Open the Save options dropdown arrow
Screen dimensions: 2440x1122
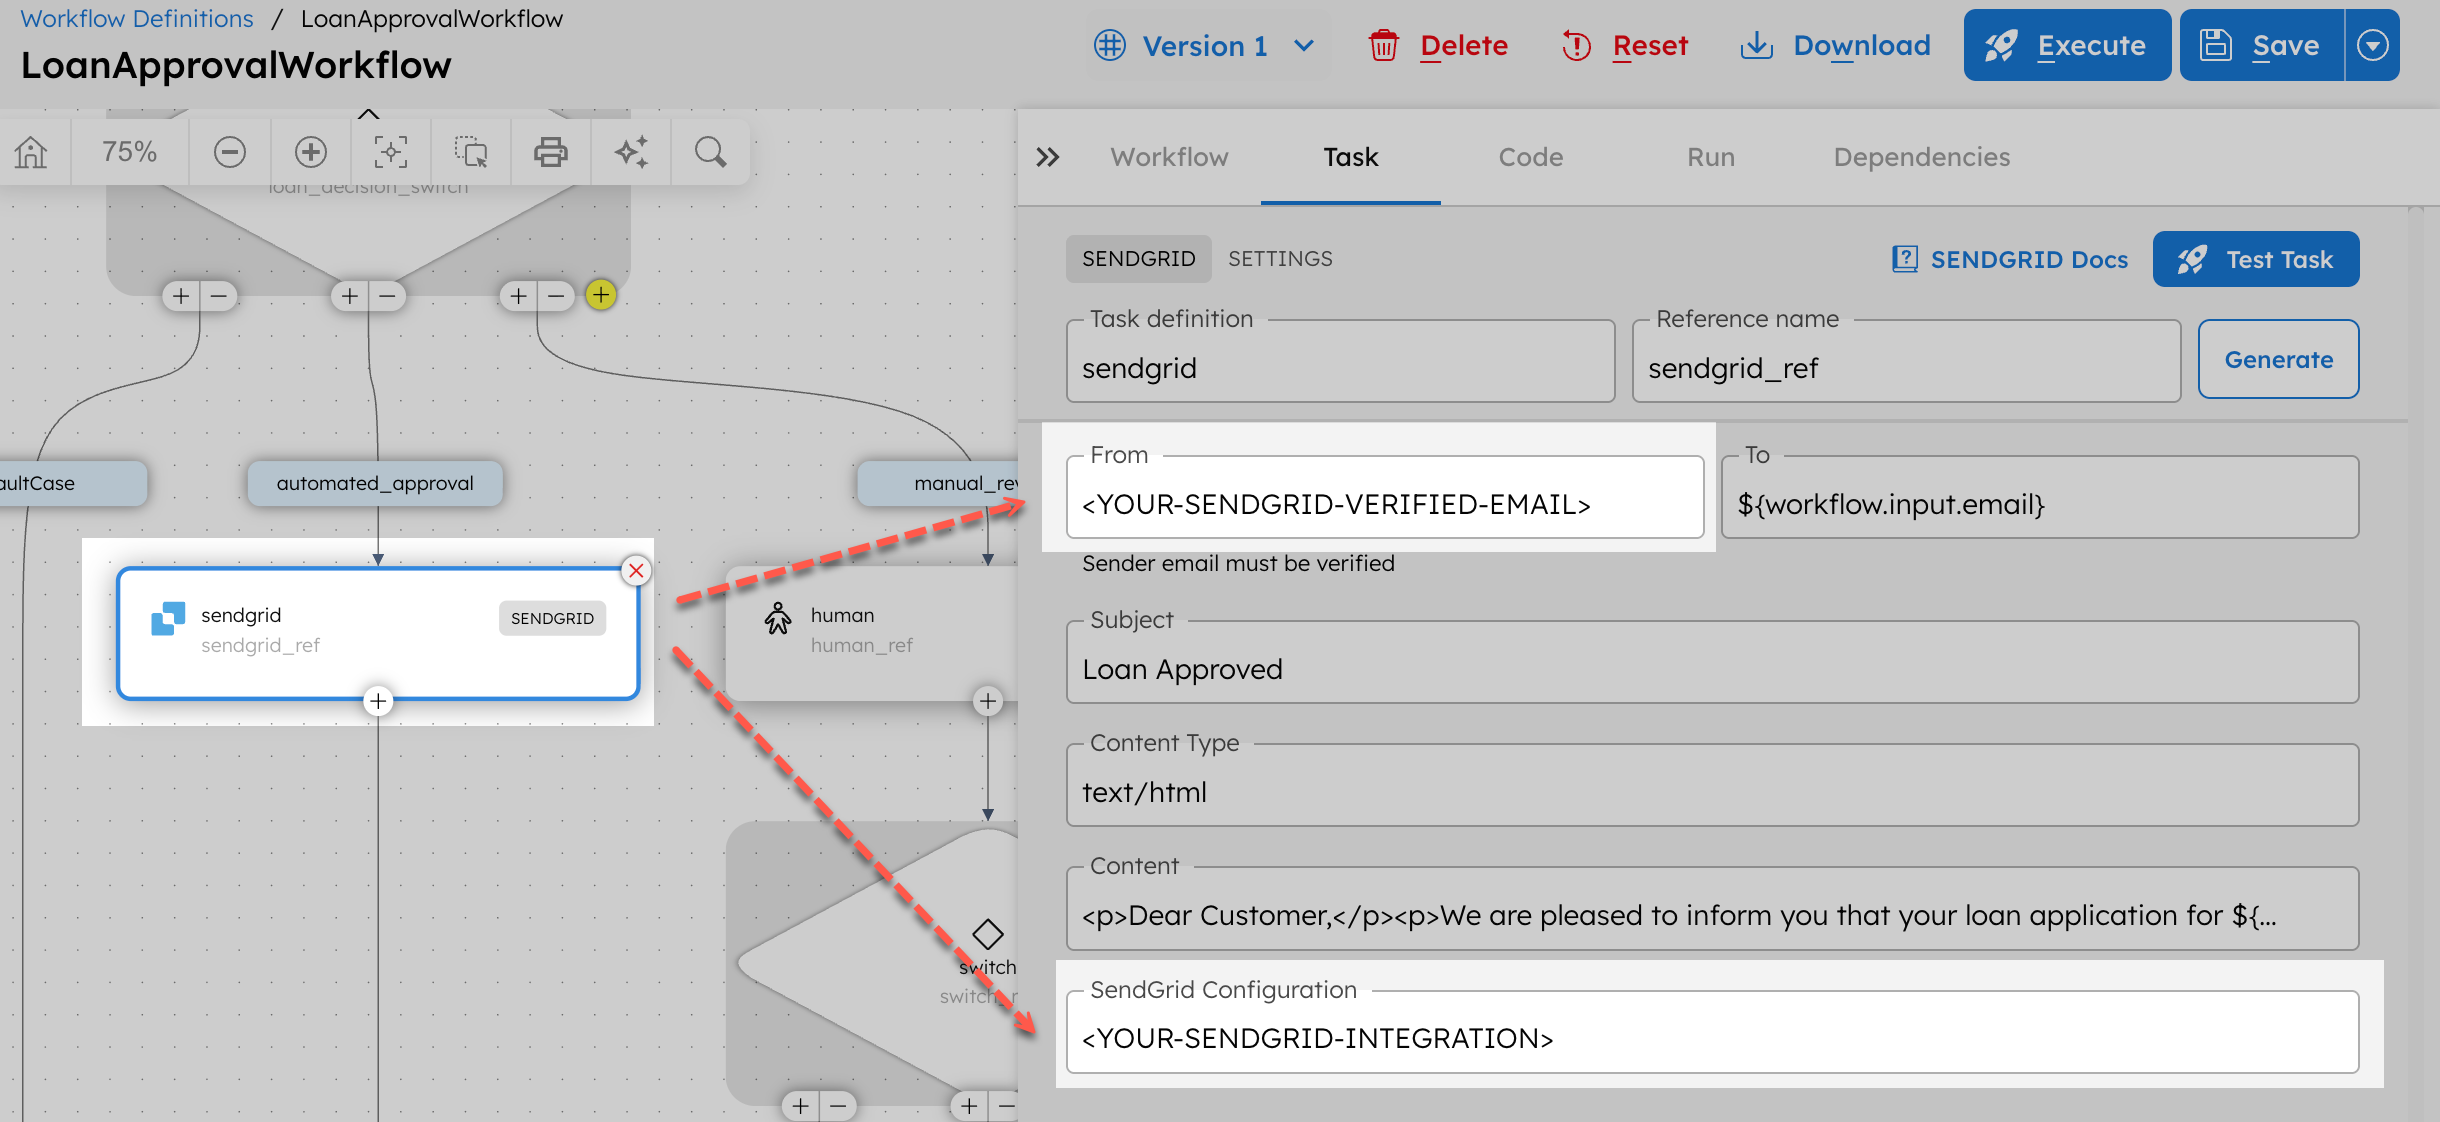coord(2373,45)
